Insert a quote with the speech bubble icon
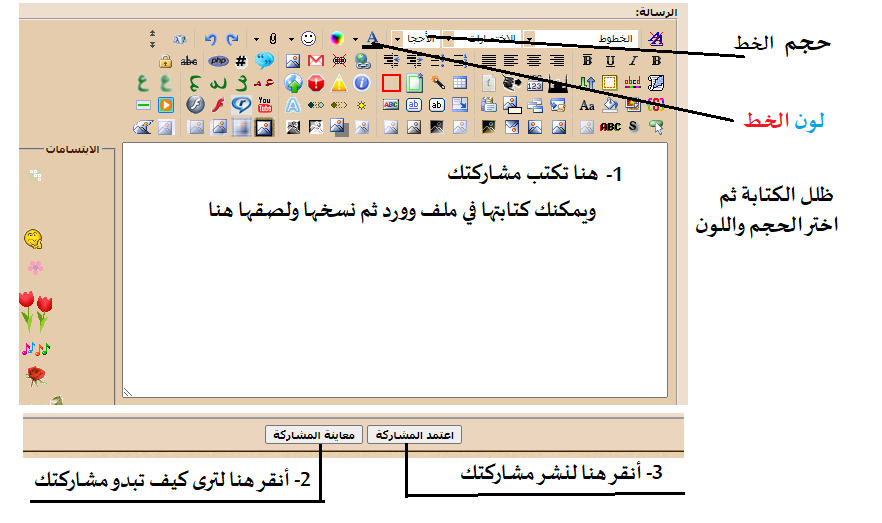882x523 pixels. point(264,61)
